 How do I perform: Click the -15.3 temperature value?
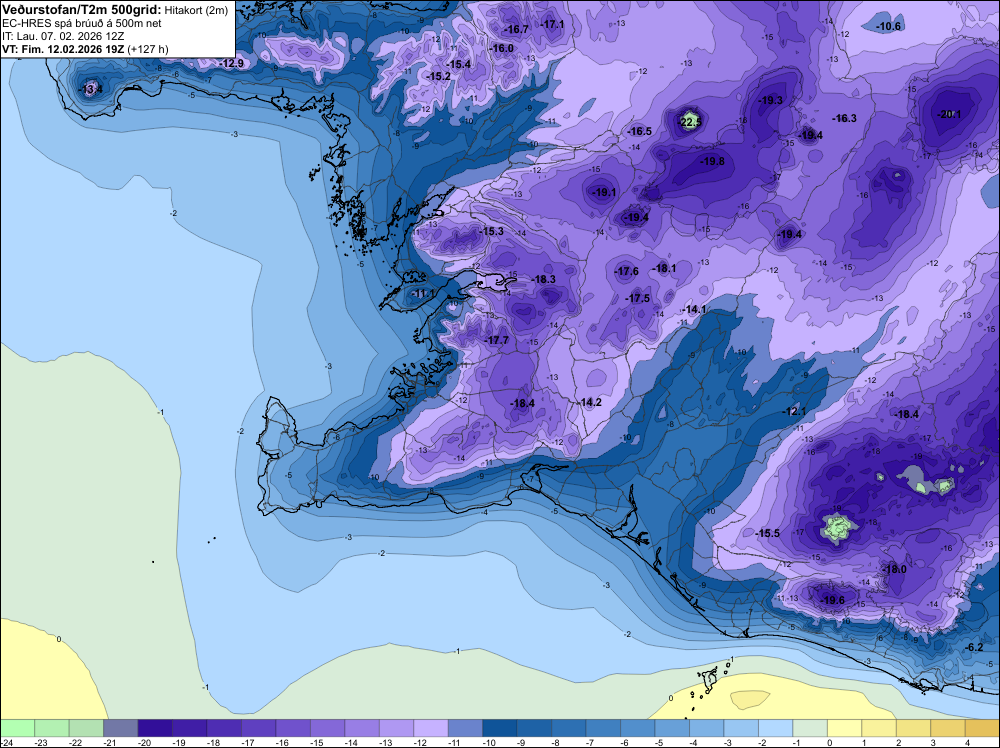[x=491, y=231]
